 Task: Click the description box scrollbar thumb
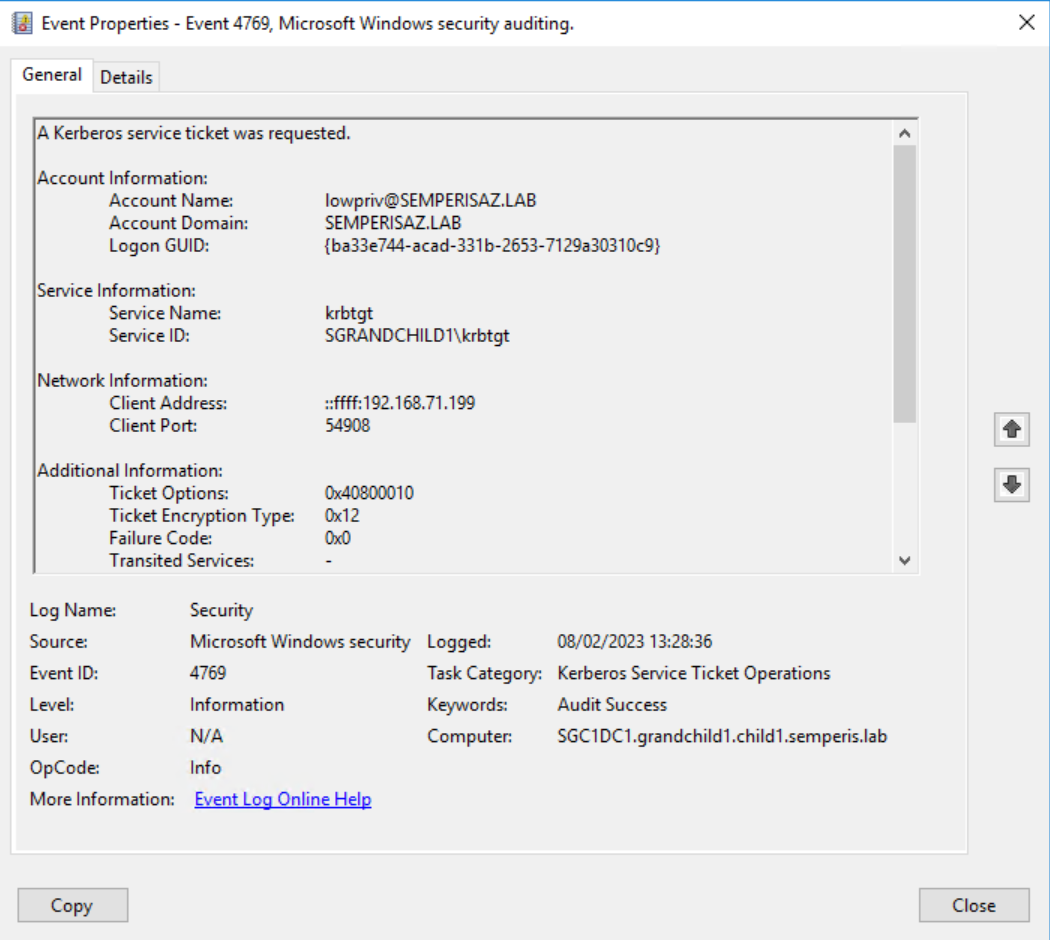905,284
